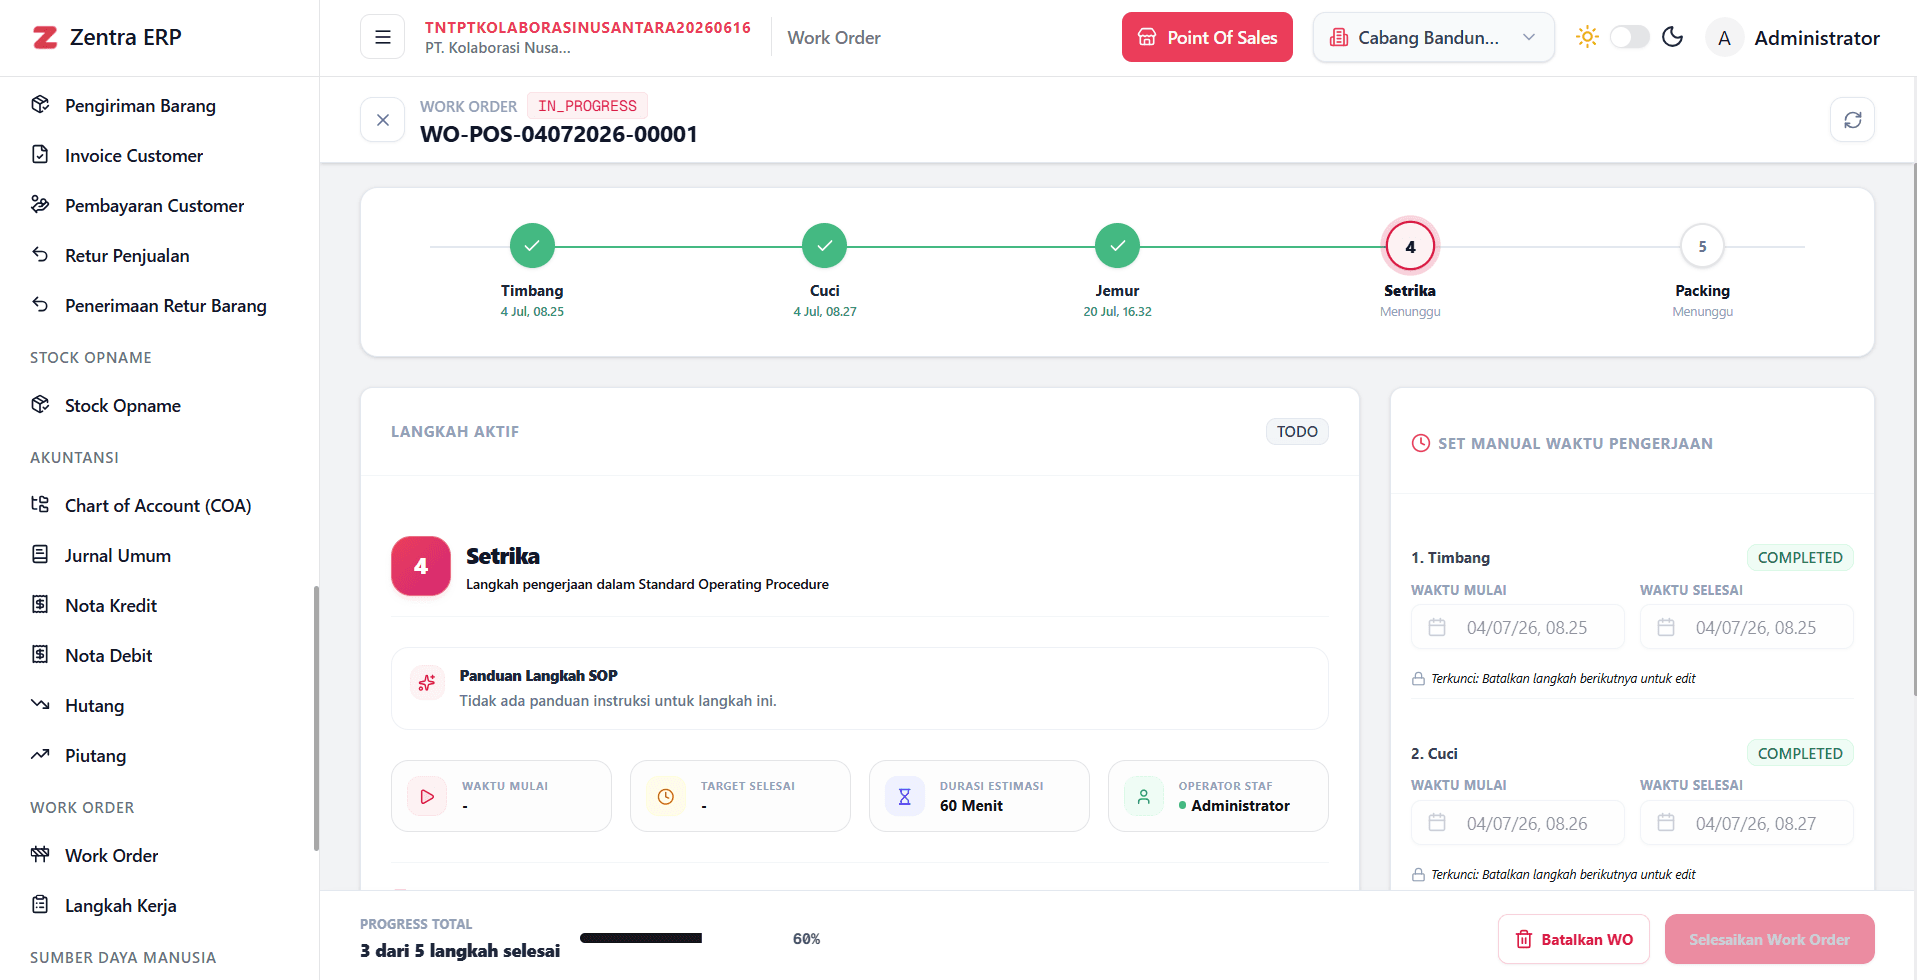This screenshot has width=1917, height=980.
Task: Click the Work Order breadcrumb text
Action: click(x=834, y=38)
